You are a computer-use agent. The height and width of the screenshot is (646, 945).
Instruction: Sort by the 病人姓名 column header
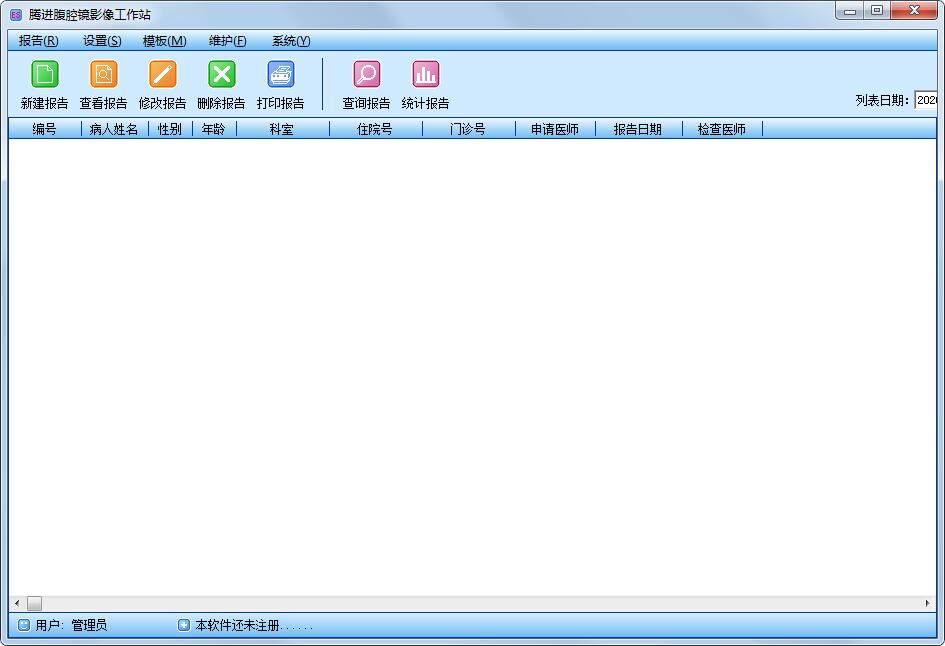(x=114, y=129)
